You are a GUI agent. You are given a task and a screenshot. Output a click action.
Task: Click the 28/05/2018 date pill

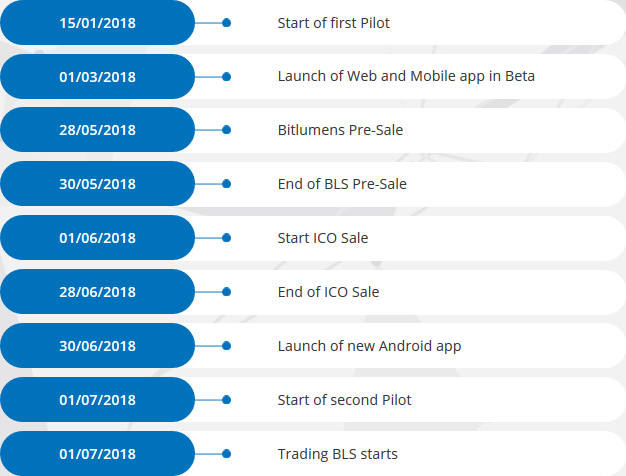click(97, 130)
